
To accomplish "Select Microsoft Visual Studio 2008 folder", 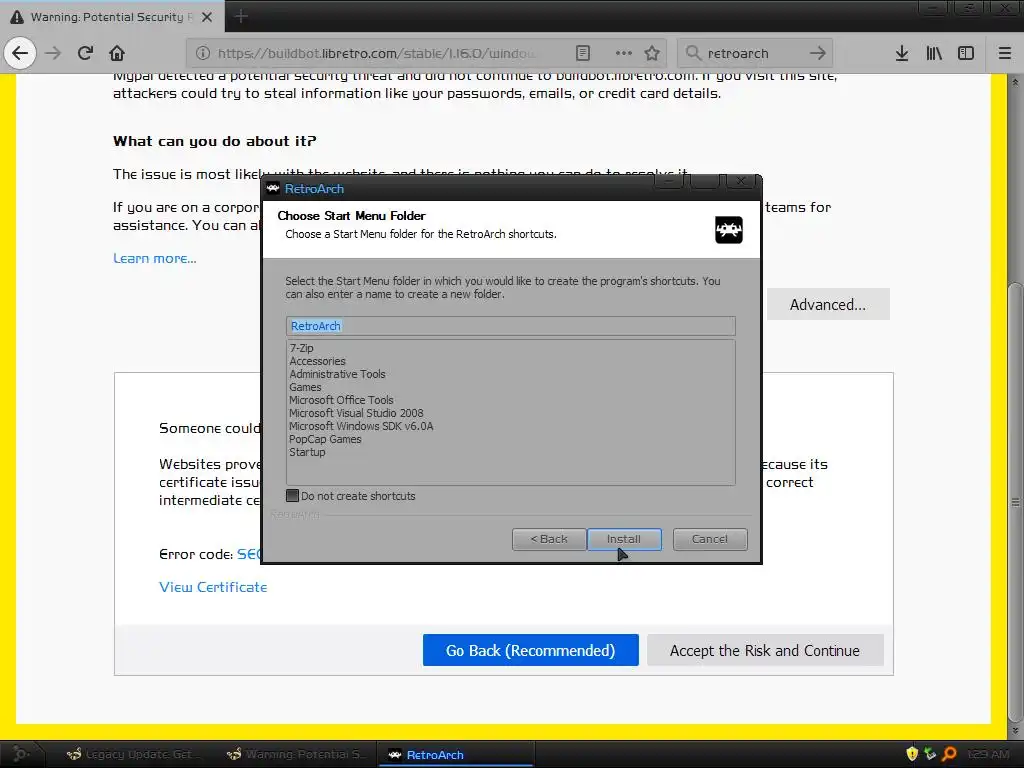I will [356, 413].
